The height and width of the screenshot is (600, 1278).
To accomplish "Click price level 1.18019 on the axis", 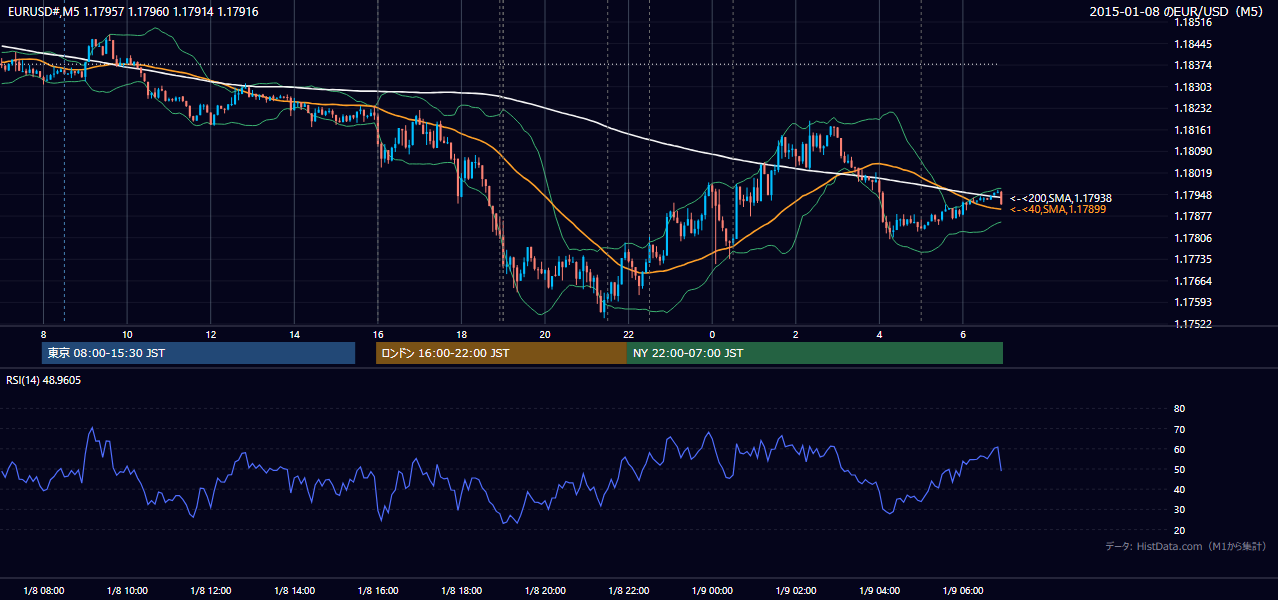I will (x=1194, y=173).
